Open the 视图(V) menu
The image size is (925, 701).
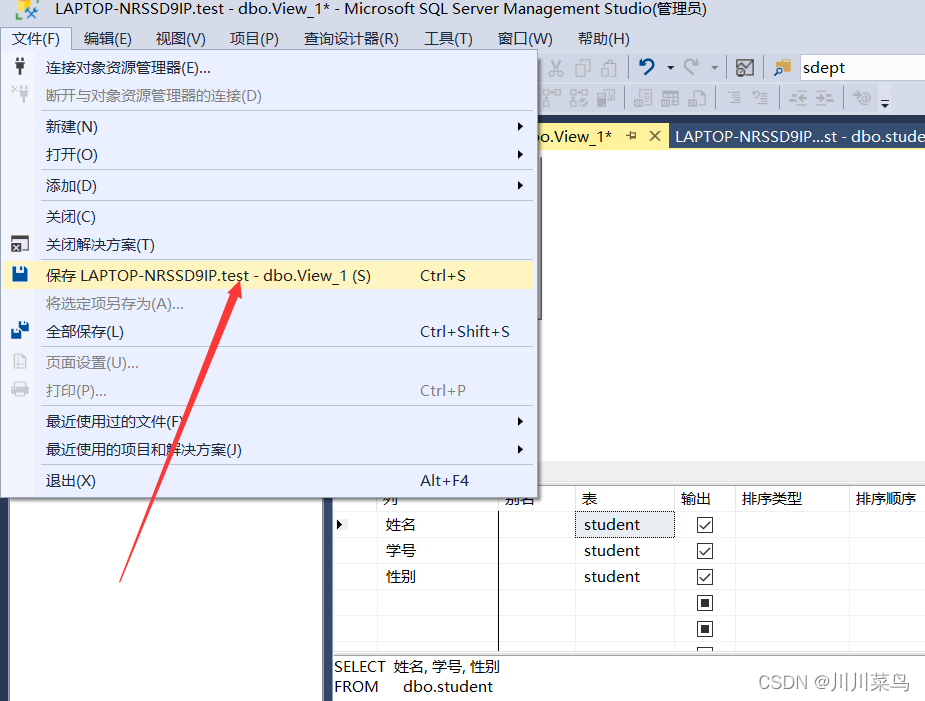tap(181, 39)
